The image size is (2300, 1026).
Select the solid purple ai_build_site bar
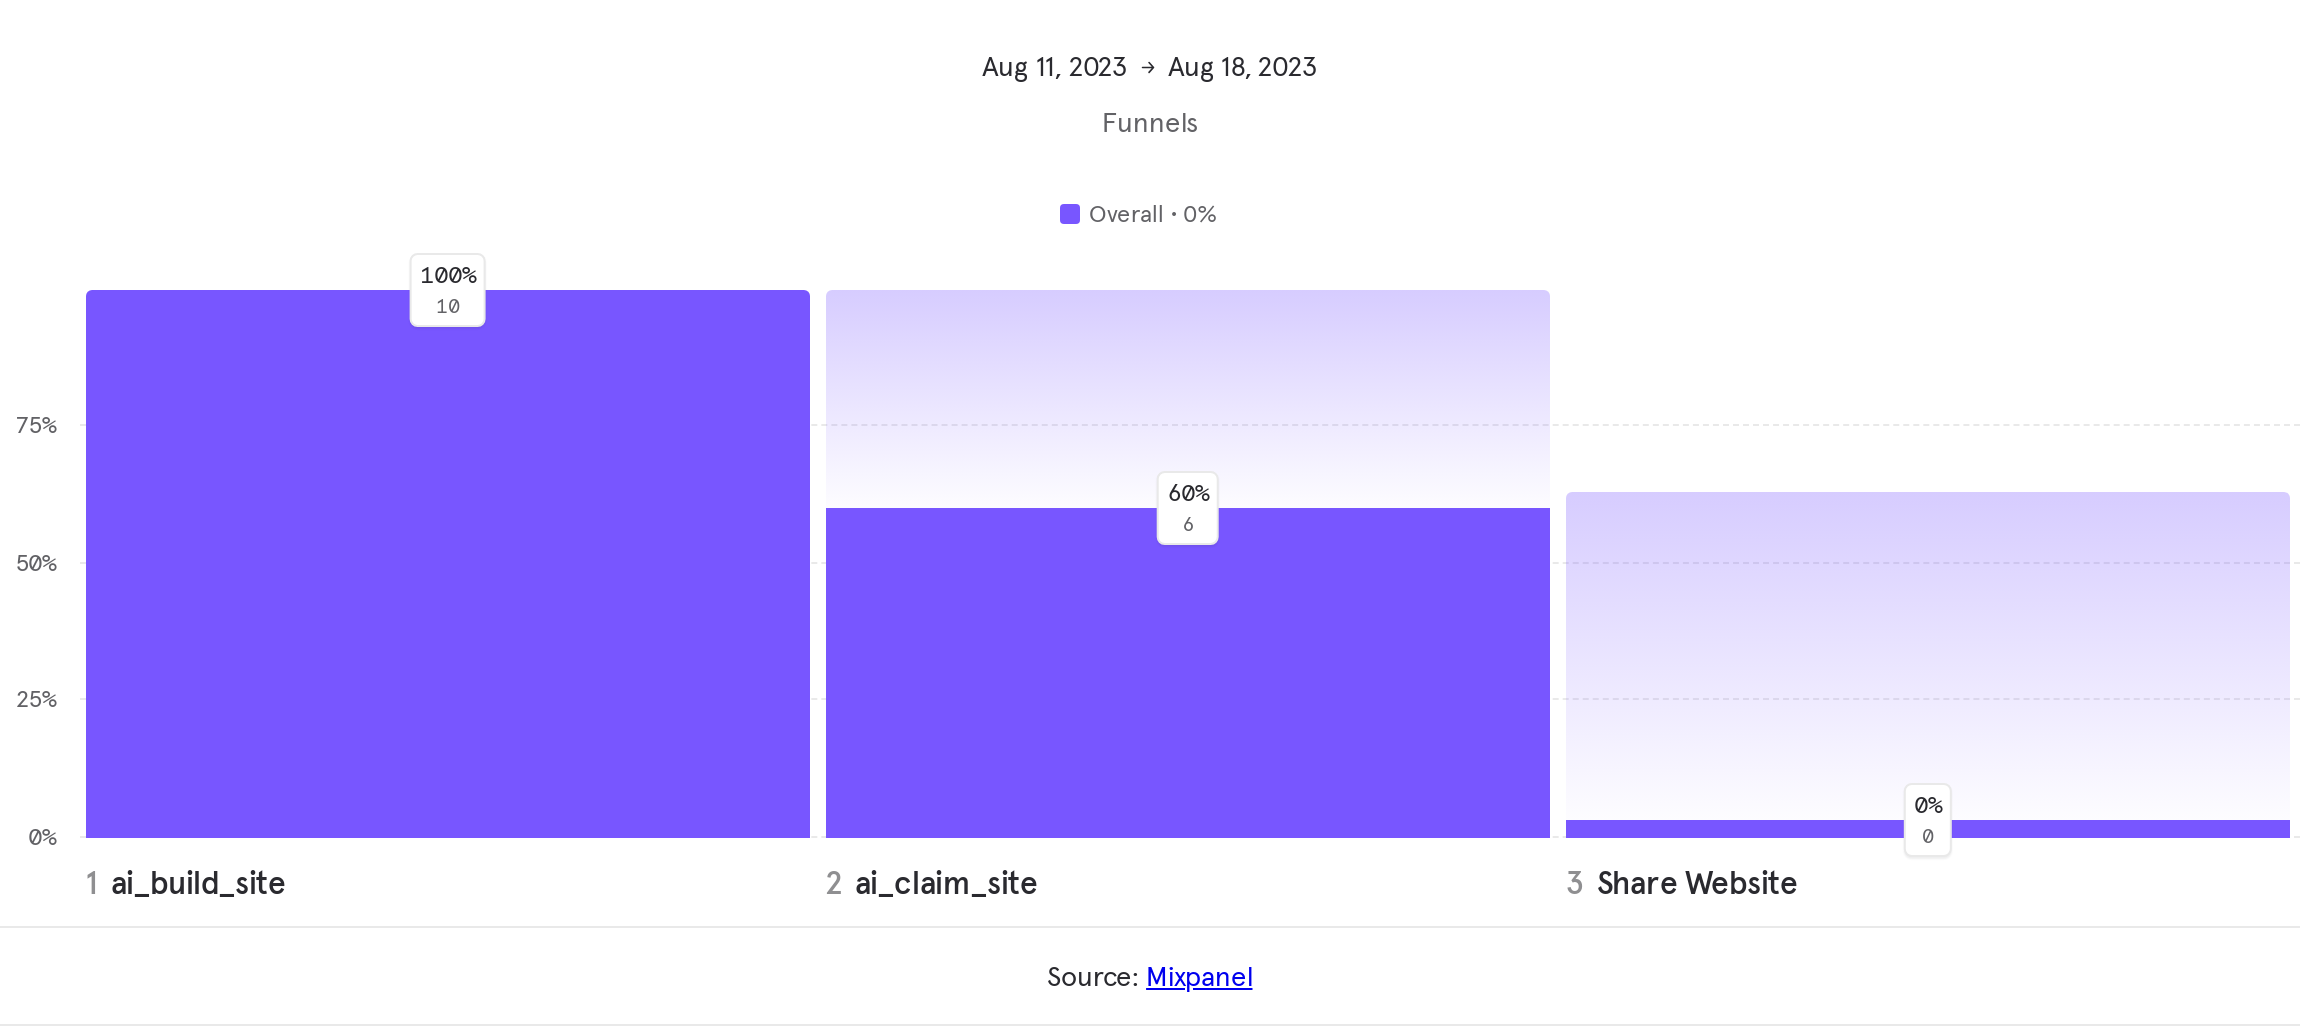448,600
